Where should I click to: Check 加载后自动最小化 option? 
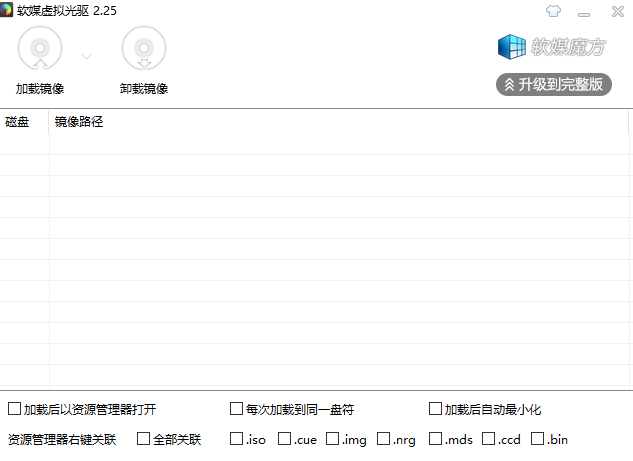435,409
